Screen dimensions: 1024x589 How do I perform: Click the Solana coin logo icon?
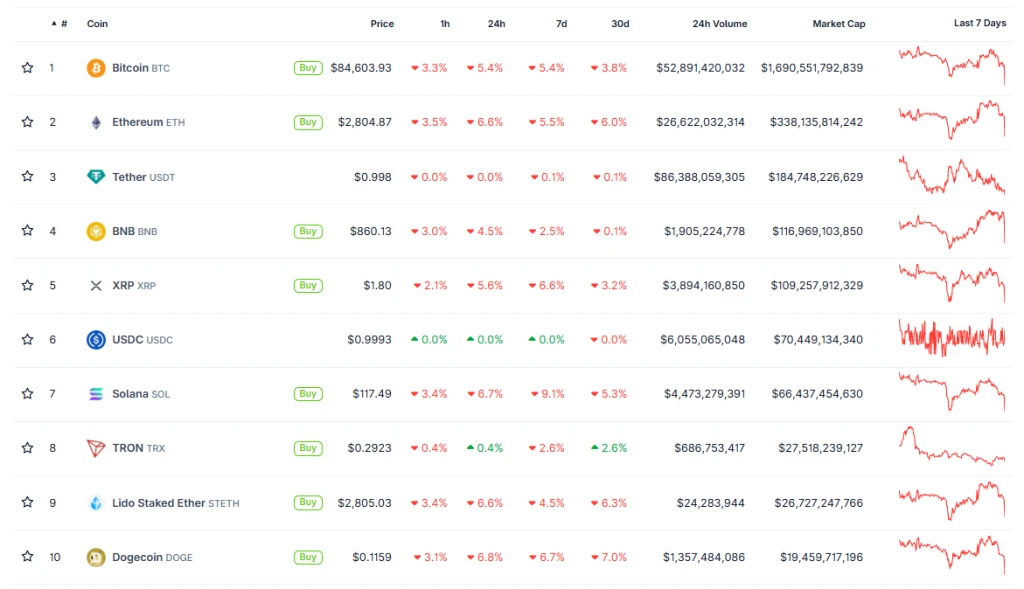pyautogui.click(x=96, y=394)
